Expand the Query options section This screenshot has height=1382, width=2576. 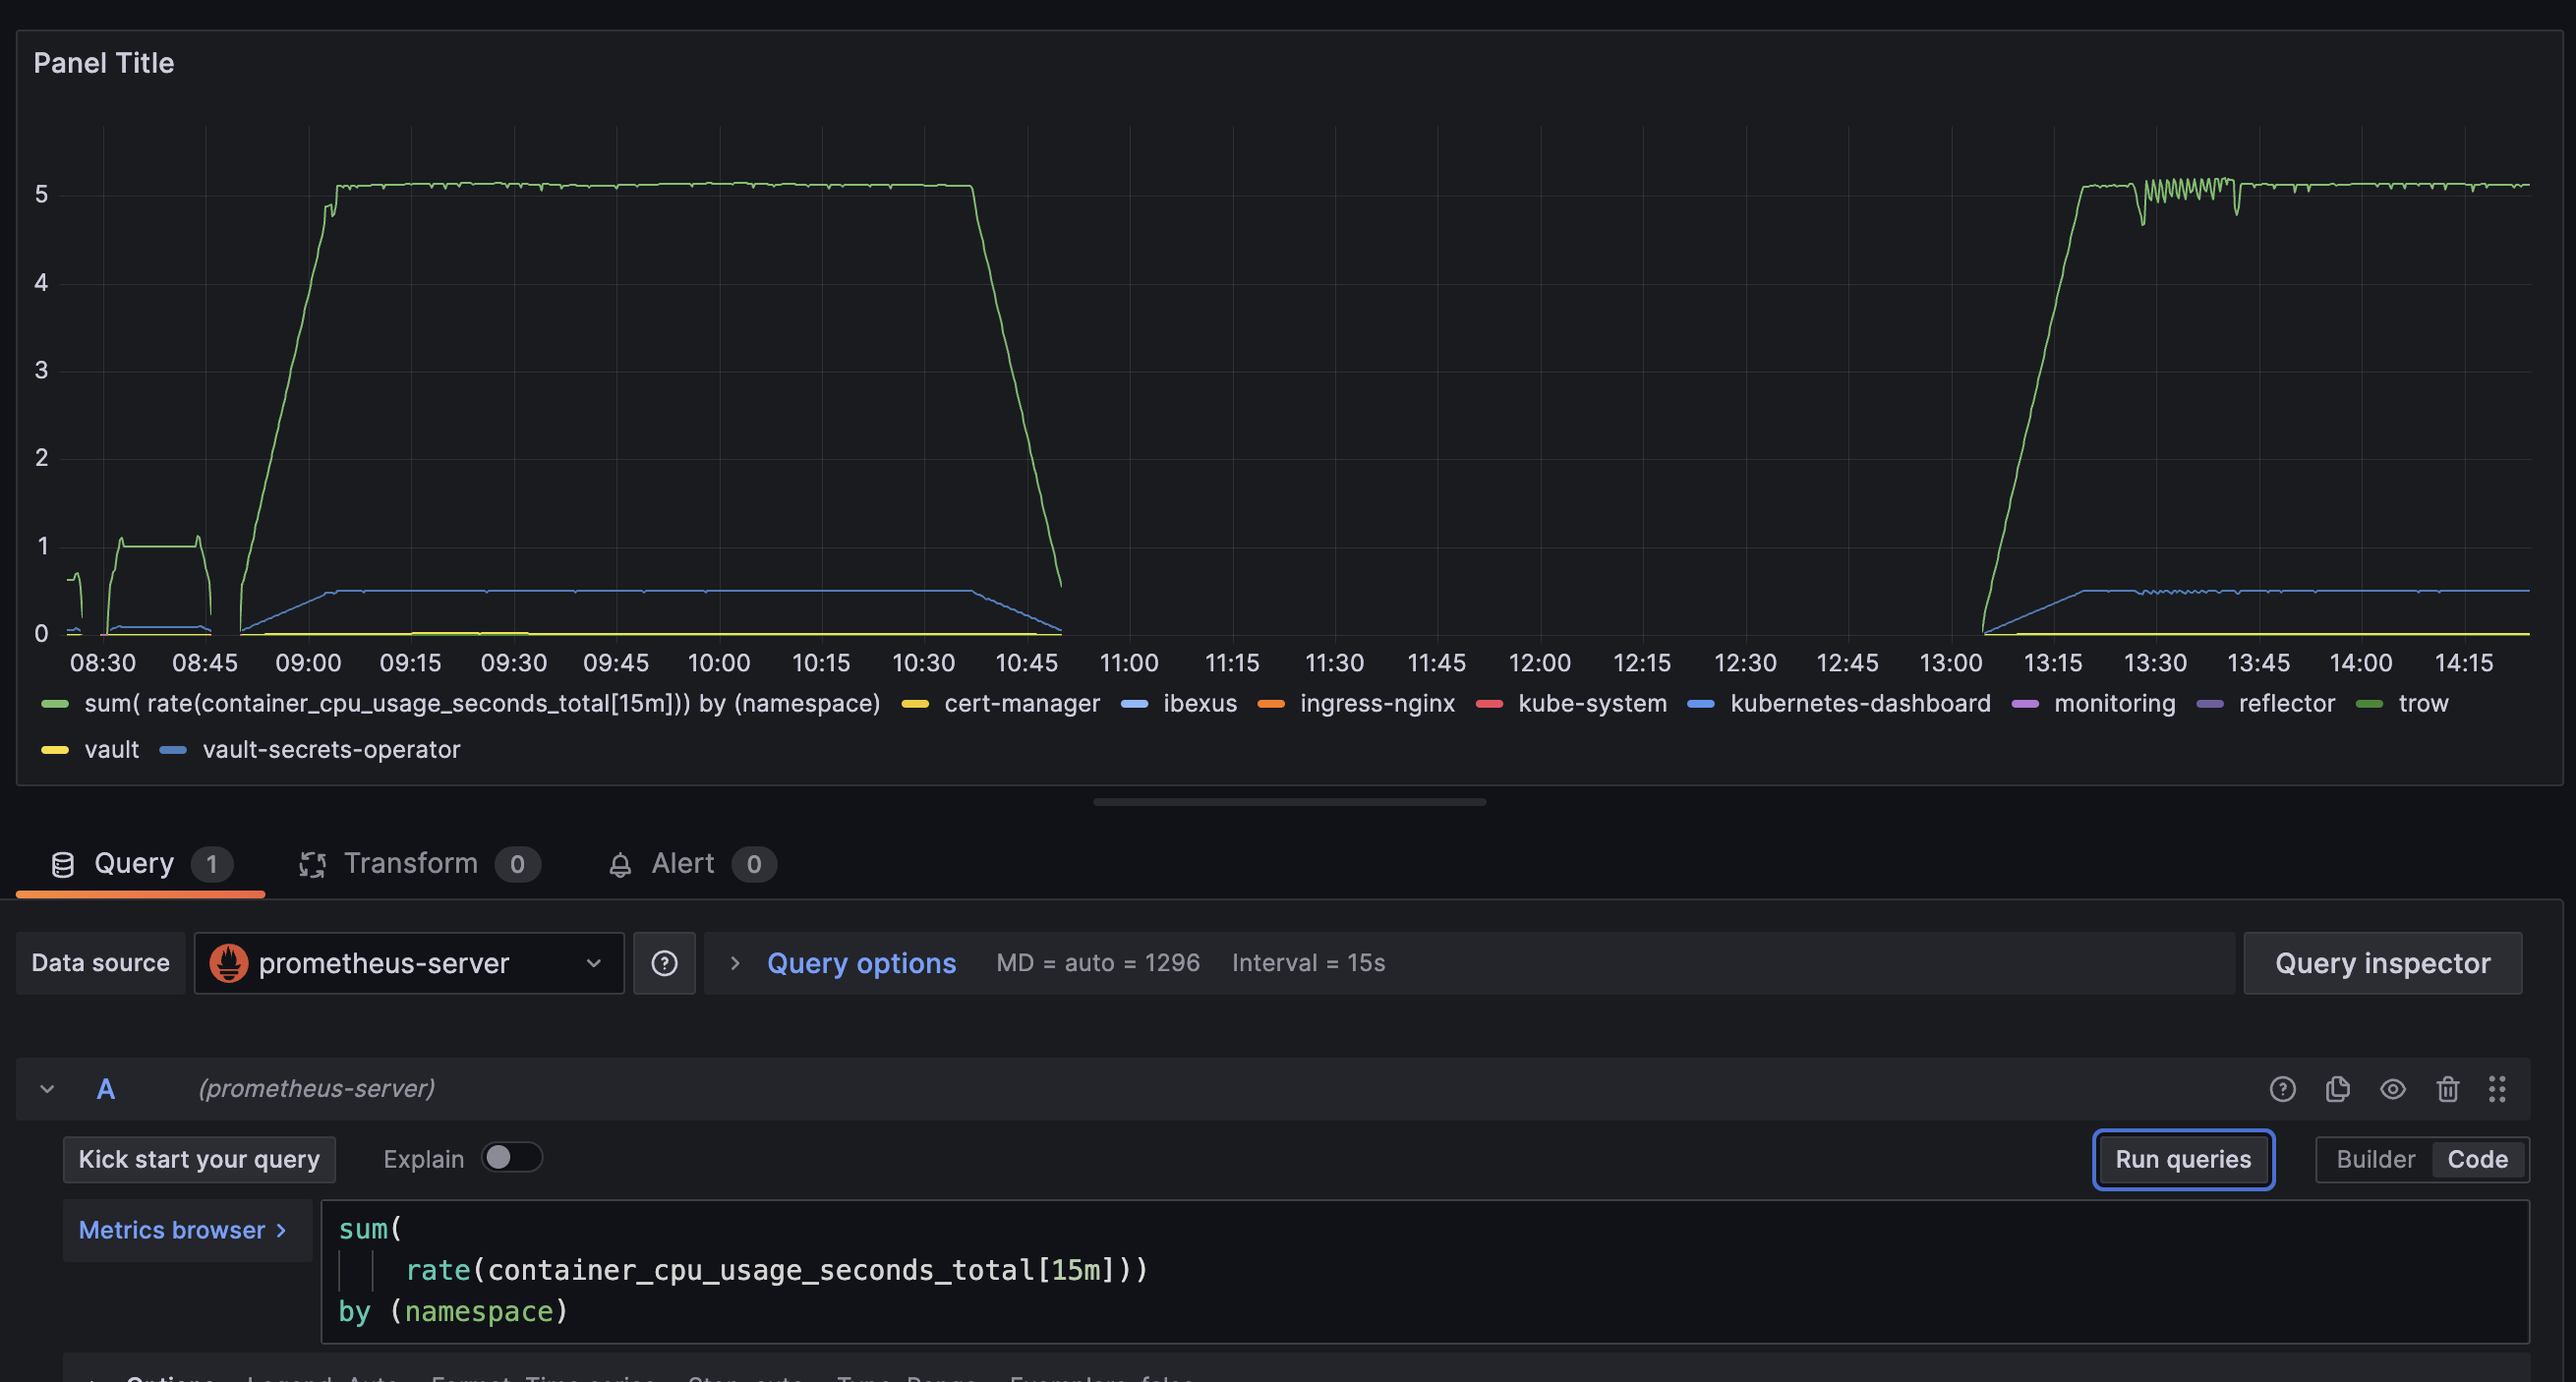(861, 963)
